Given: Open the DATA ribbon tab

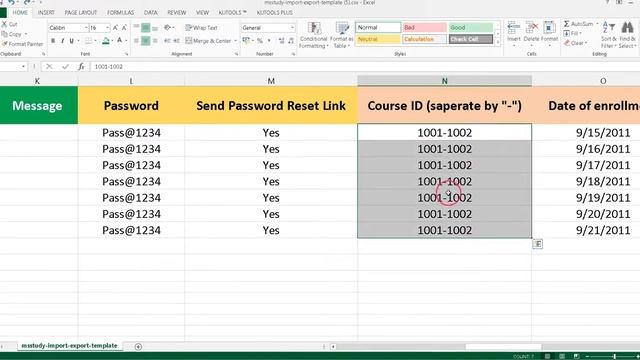Looking at the screenshot, I should pos(151,13).
